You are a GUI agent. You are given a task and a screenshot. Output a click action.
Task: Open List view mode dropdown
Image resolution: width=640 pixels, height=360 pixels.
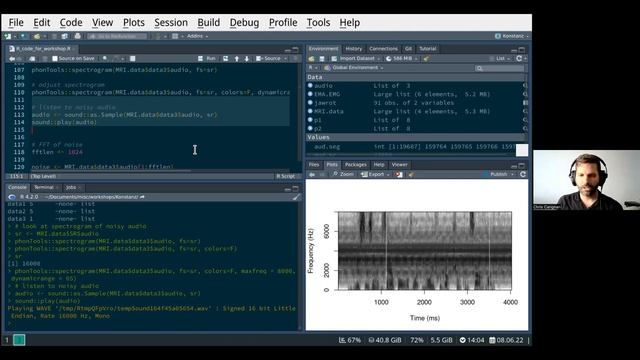(500, 59)
